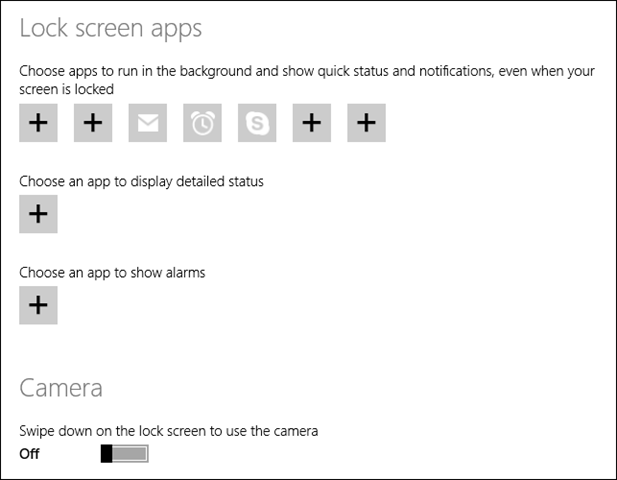Click the plus tile just right of Skype icon
This screenshot has width=617, height=480.
click(312, 123)
